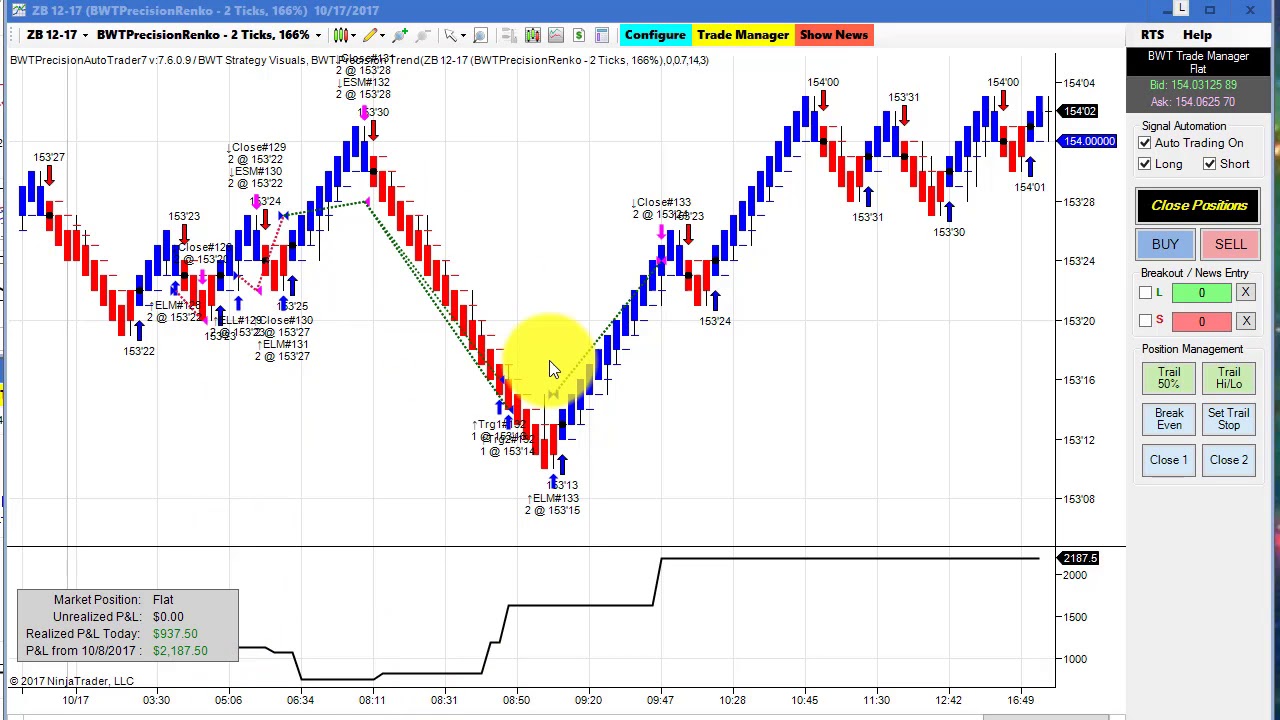Viewport: 1280px width, 720px height.
Task: Click the Break Even button
Action: click(1169, 419)
